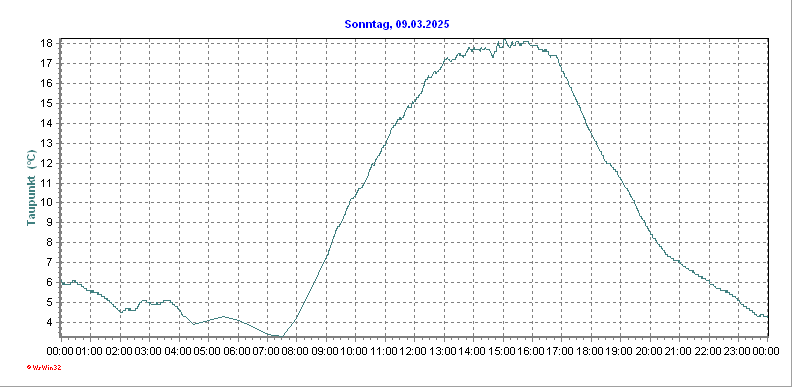Click the Taupunkt (°C) axis label
This screenshot has height=387, width=792.
(x=31, y=187)
